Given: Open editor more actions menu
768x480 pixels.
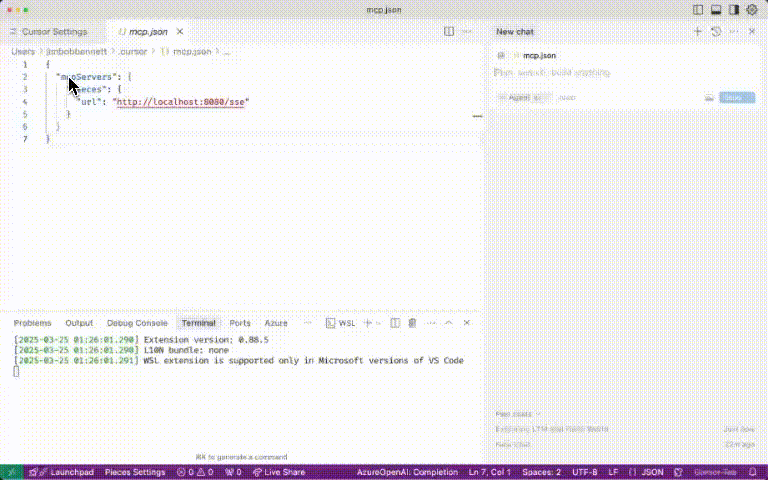Looking at the screenshot, I should coord(467,31).
